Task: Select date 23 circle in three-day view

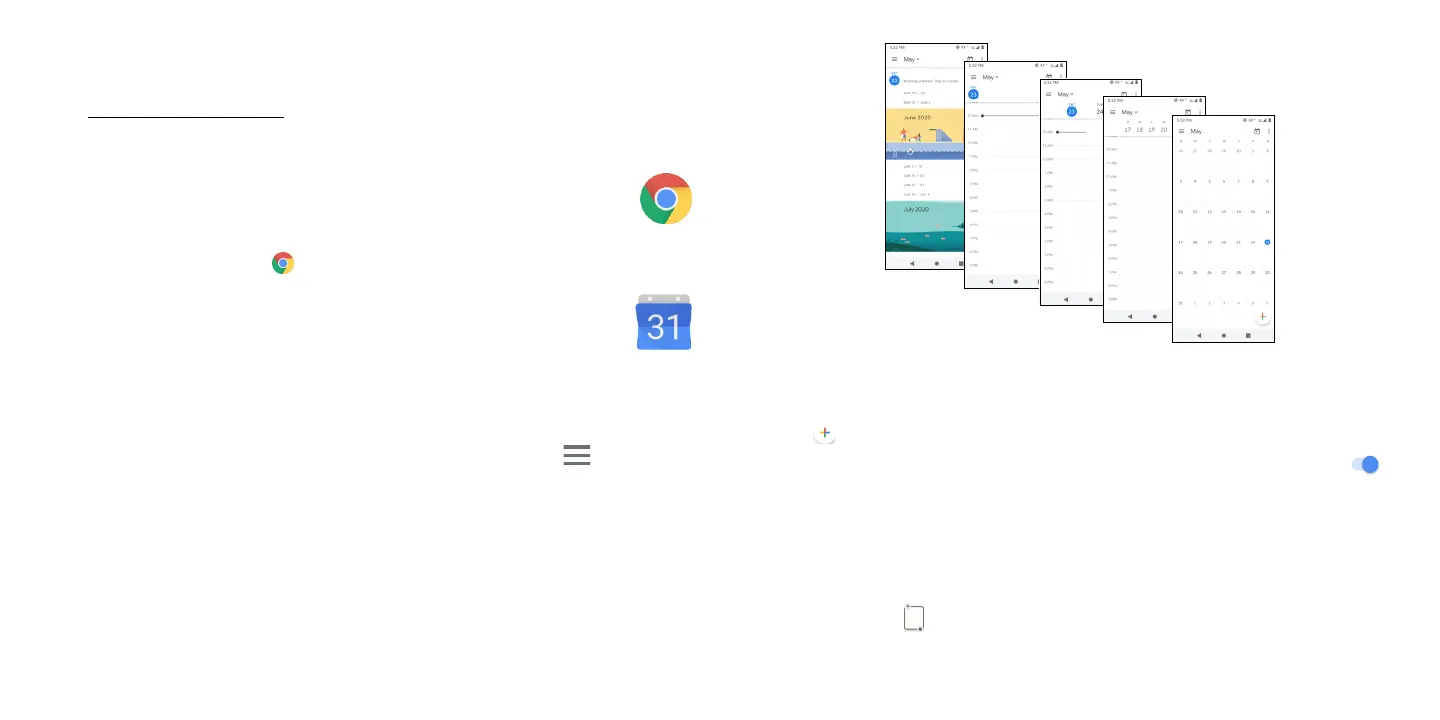Action: point(1071,111)
